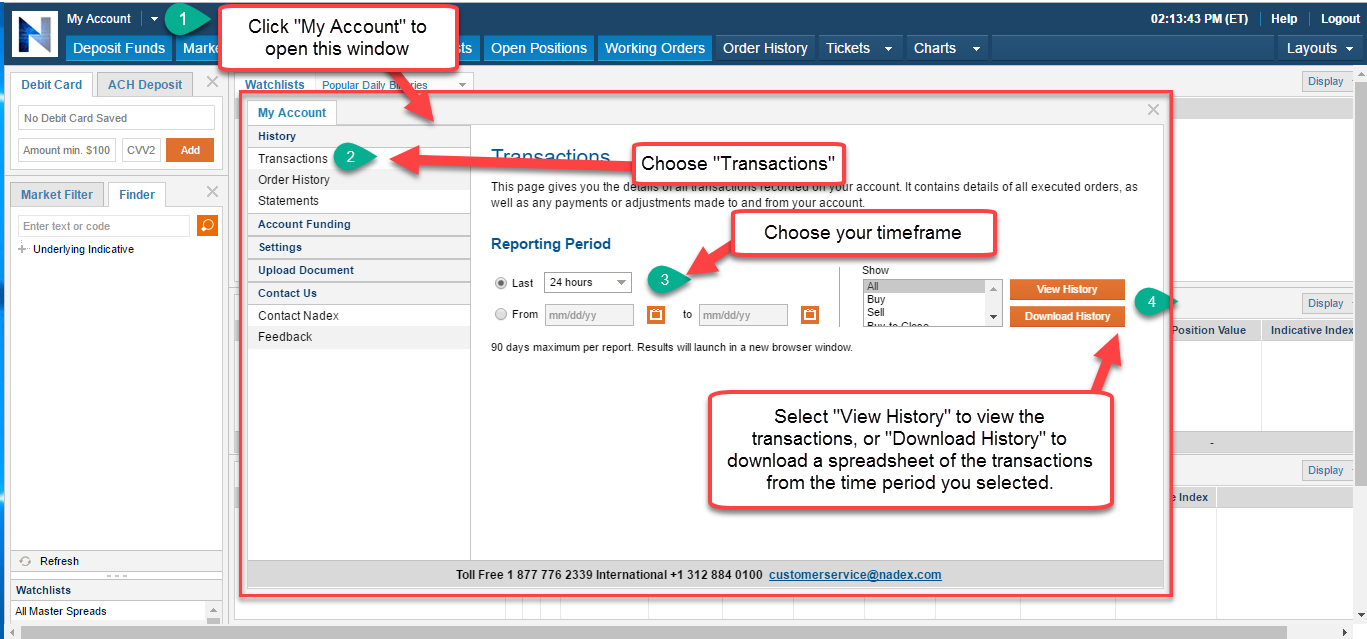Open Order History in the top navigation
Image resolution: width=1367 pixels, height=639 pixels.
(x=765, y=48)
